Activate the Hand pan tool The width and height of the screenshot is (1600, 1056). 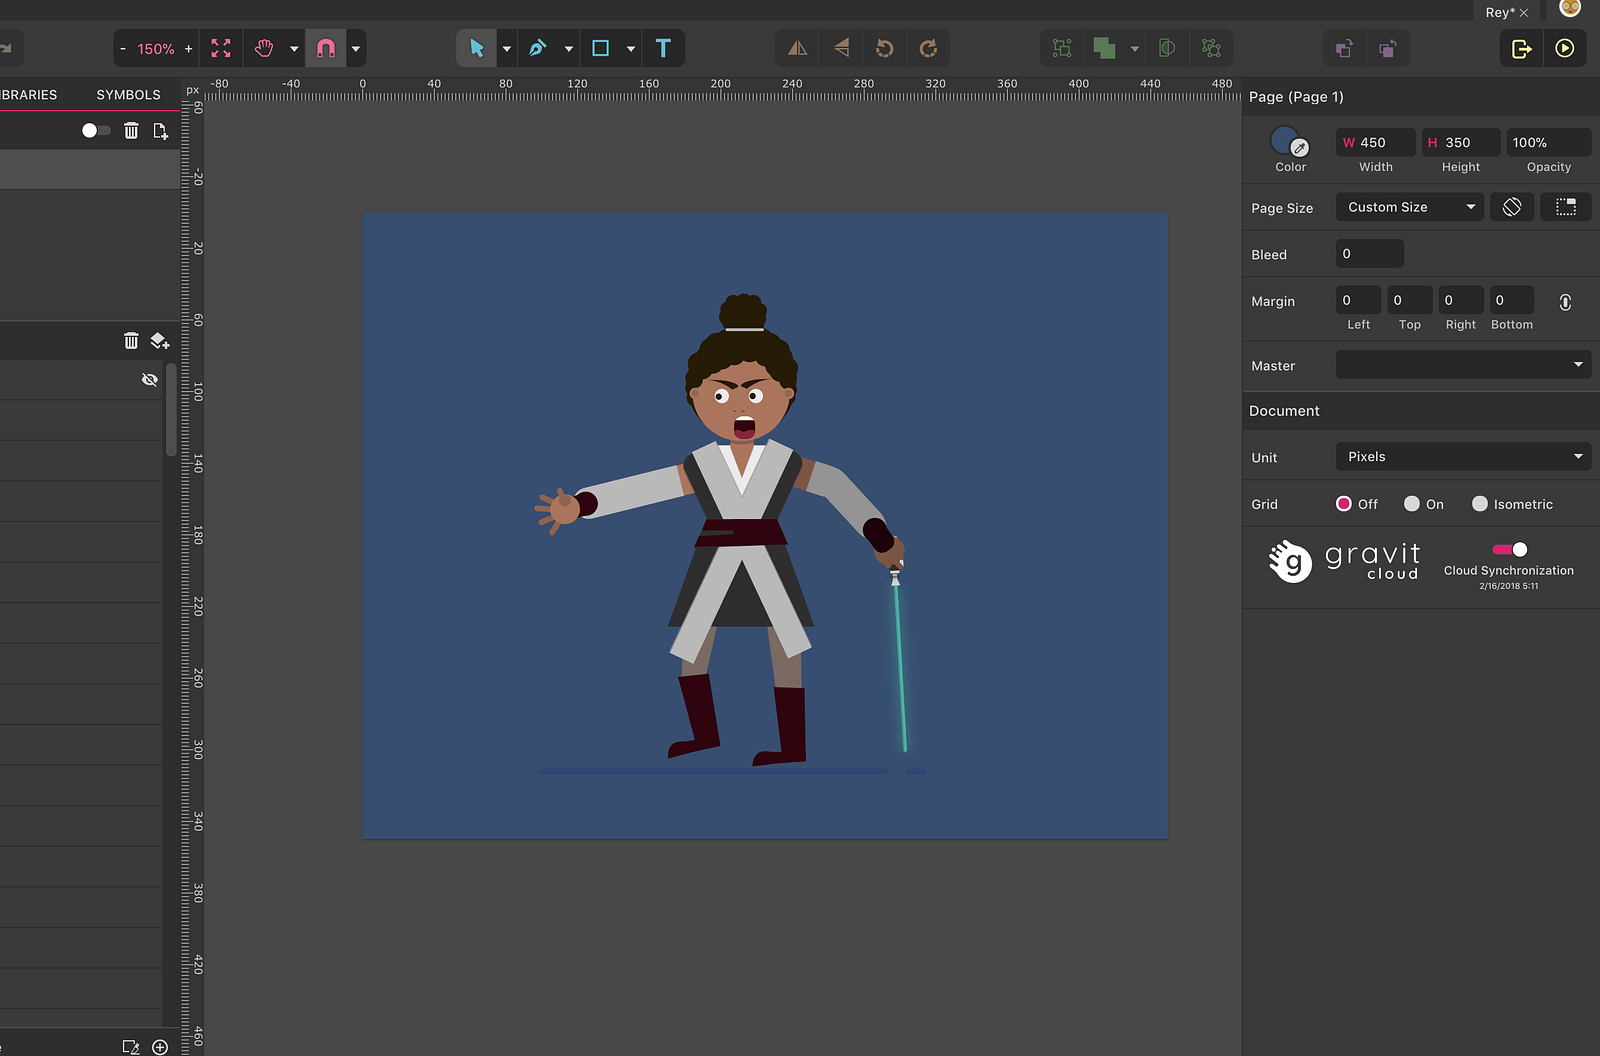[x=264, y=48]
